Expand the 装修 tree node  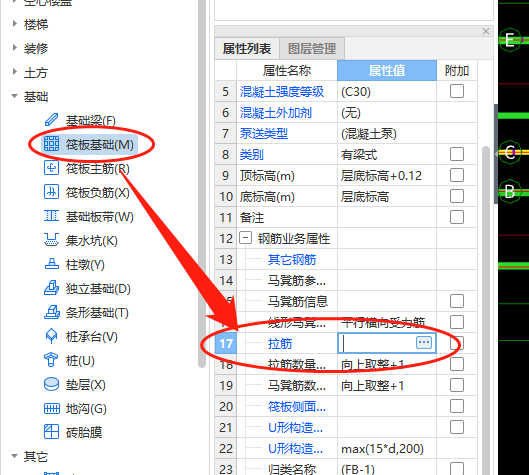coord(15,48)
